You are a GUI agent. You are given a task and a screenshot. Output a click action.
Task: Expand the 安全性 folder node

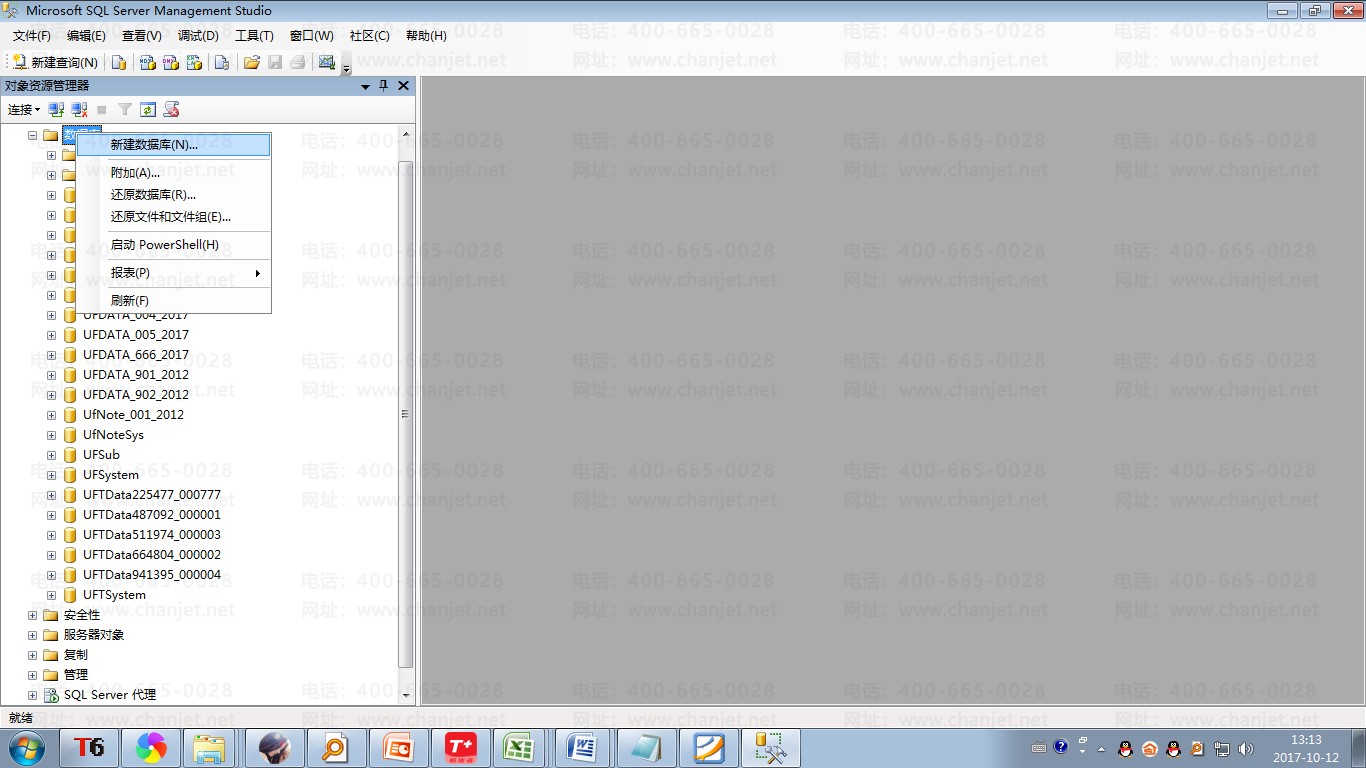pos(32,615)
